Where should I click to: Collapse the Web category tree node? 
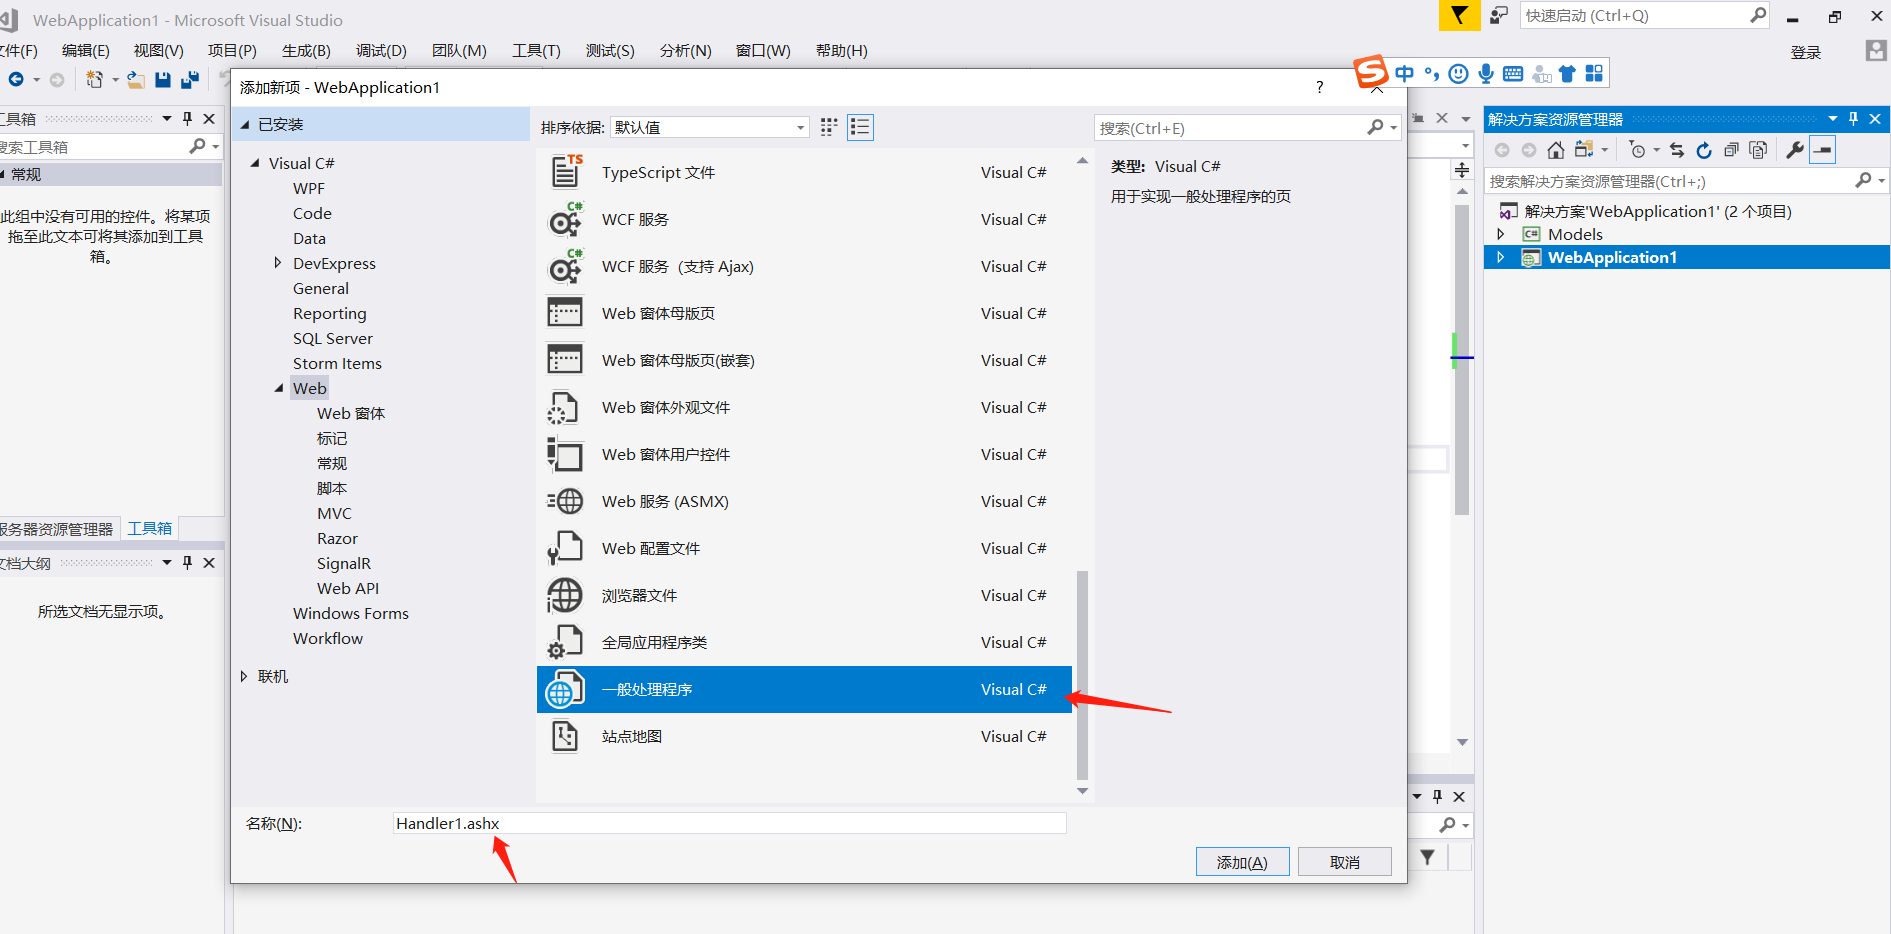(279, 388)
